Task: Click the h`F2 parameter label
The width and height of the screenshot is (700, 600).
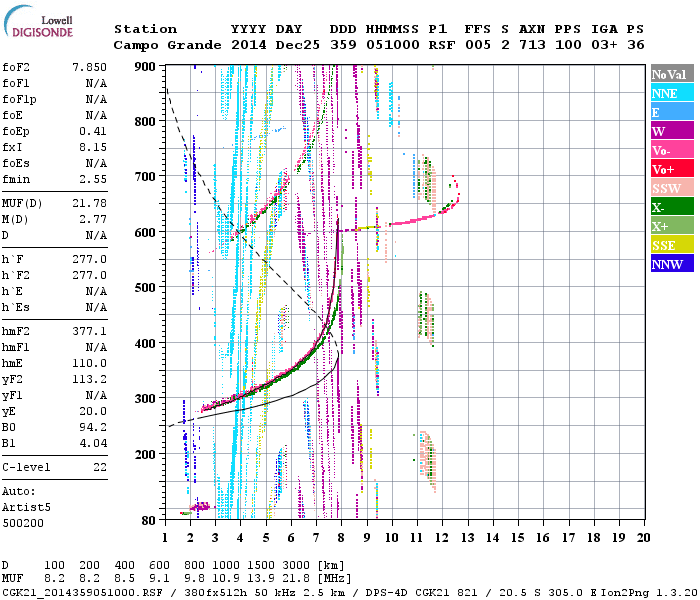Action: [16, 275]
